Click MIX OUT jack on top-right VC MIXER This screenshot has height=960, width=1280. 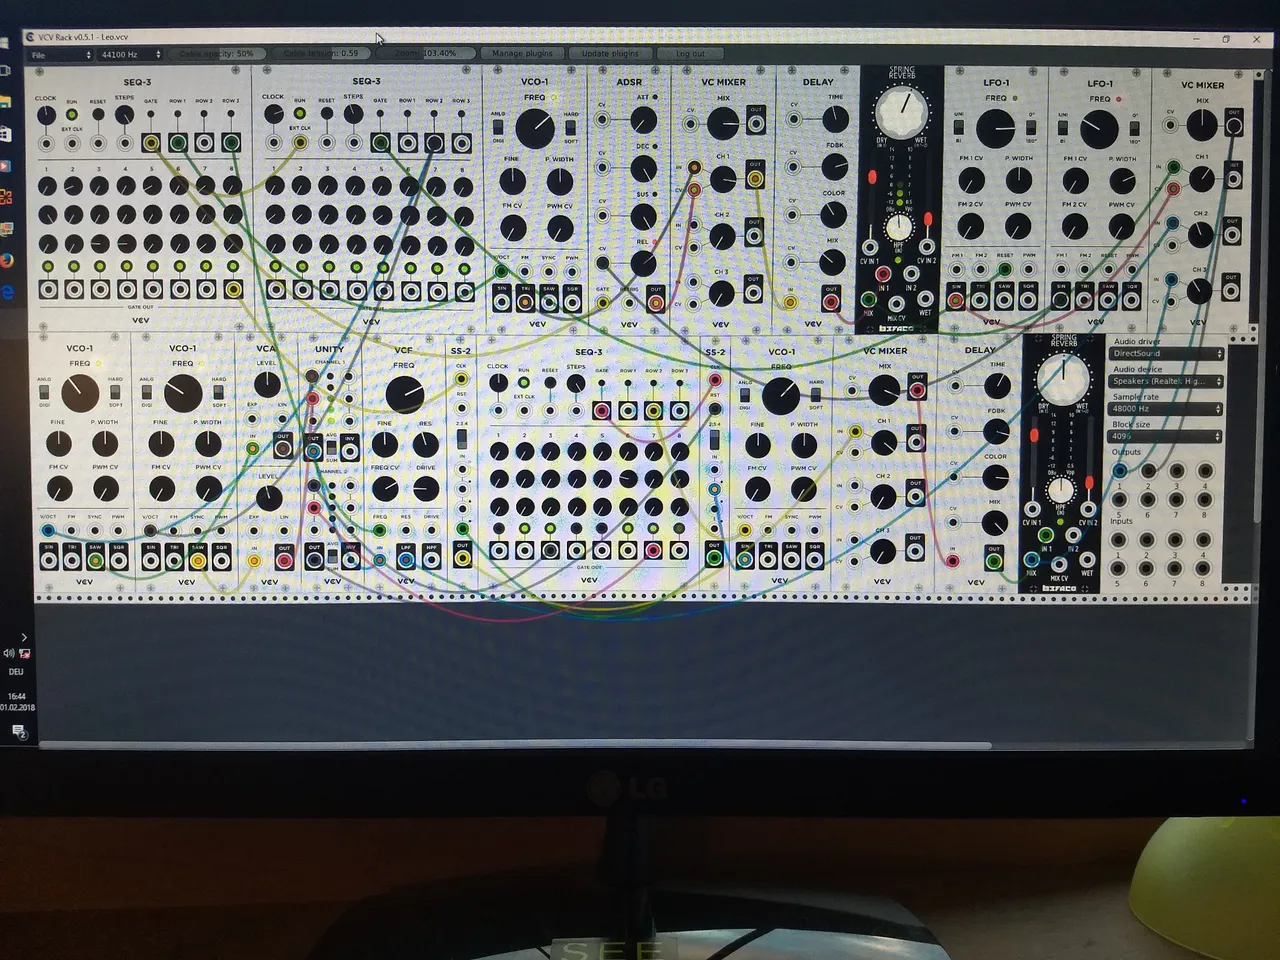1234,125
